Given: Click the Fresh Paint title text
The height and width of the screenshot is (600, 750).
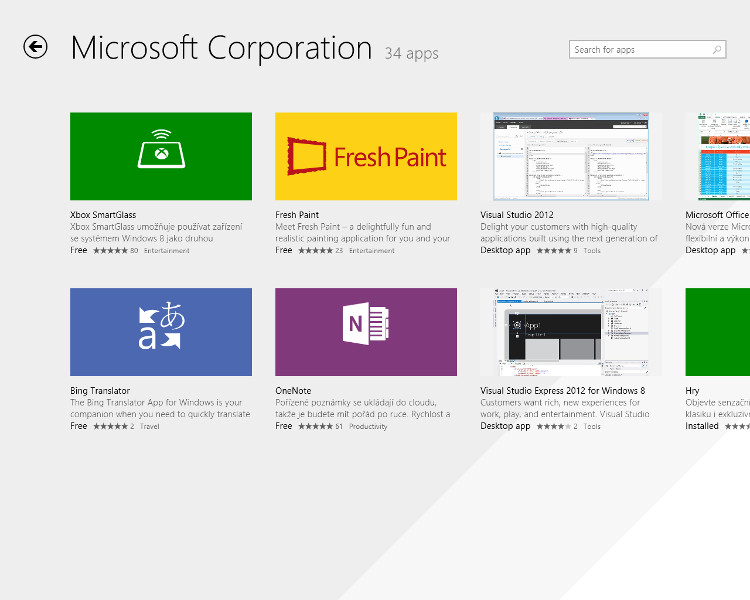Looking at the screenshot, I should pos(297,215).
